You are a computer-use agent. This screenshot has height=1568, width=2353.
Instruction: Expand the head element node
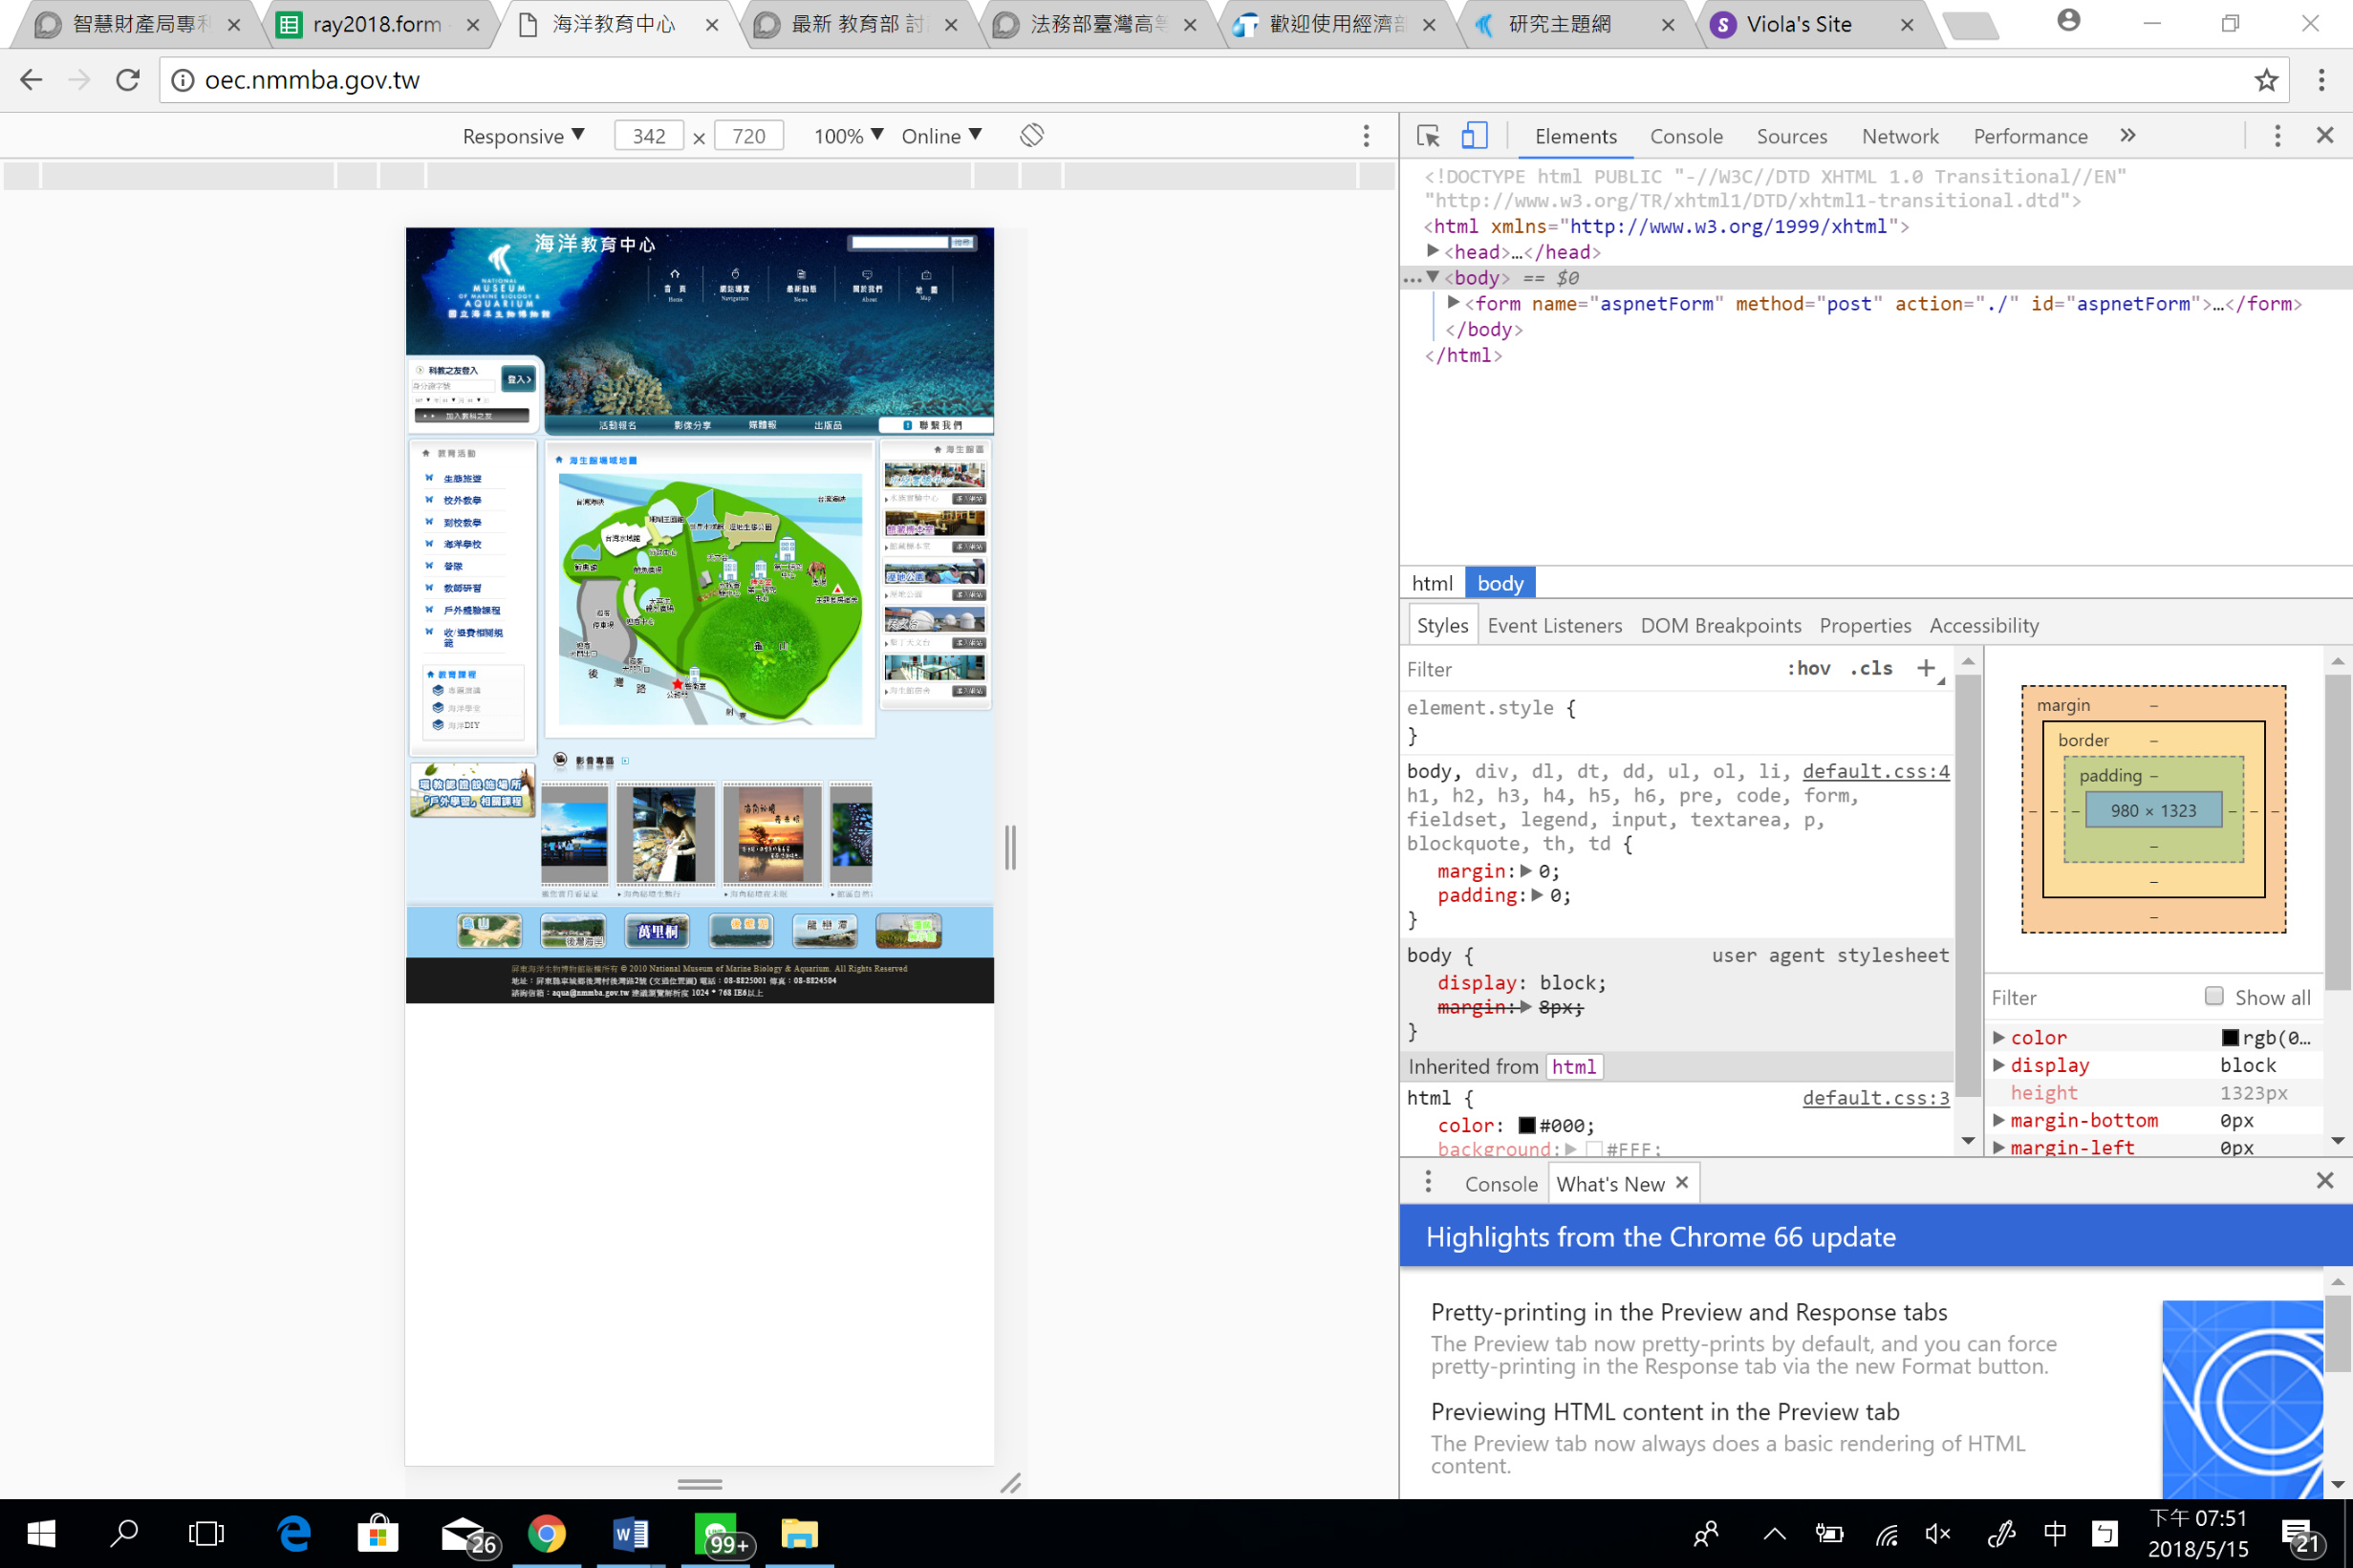point(1432,251)
